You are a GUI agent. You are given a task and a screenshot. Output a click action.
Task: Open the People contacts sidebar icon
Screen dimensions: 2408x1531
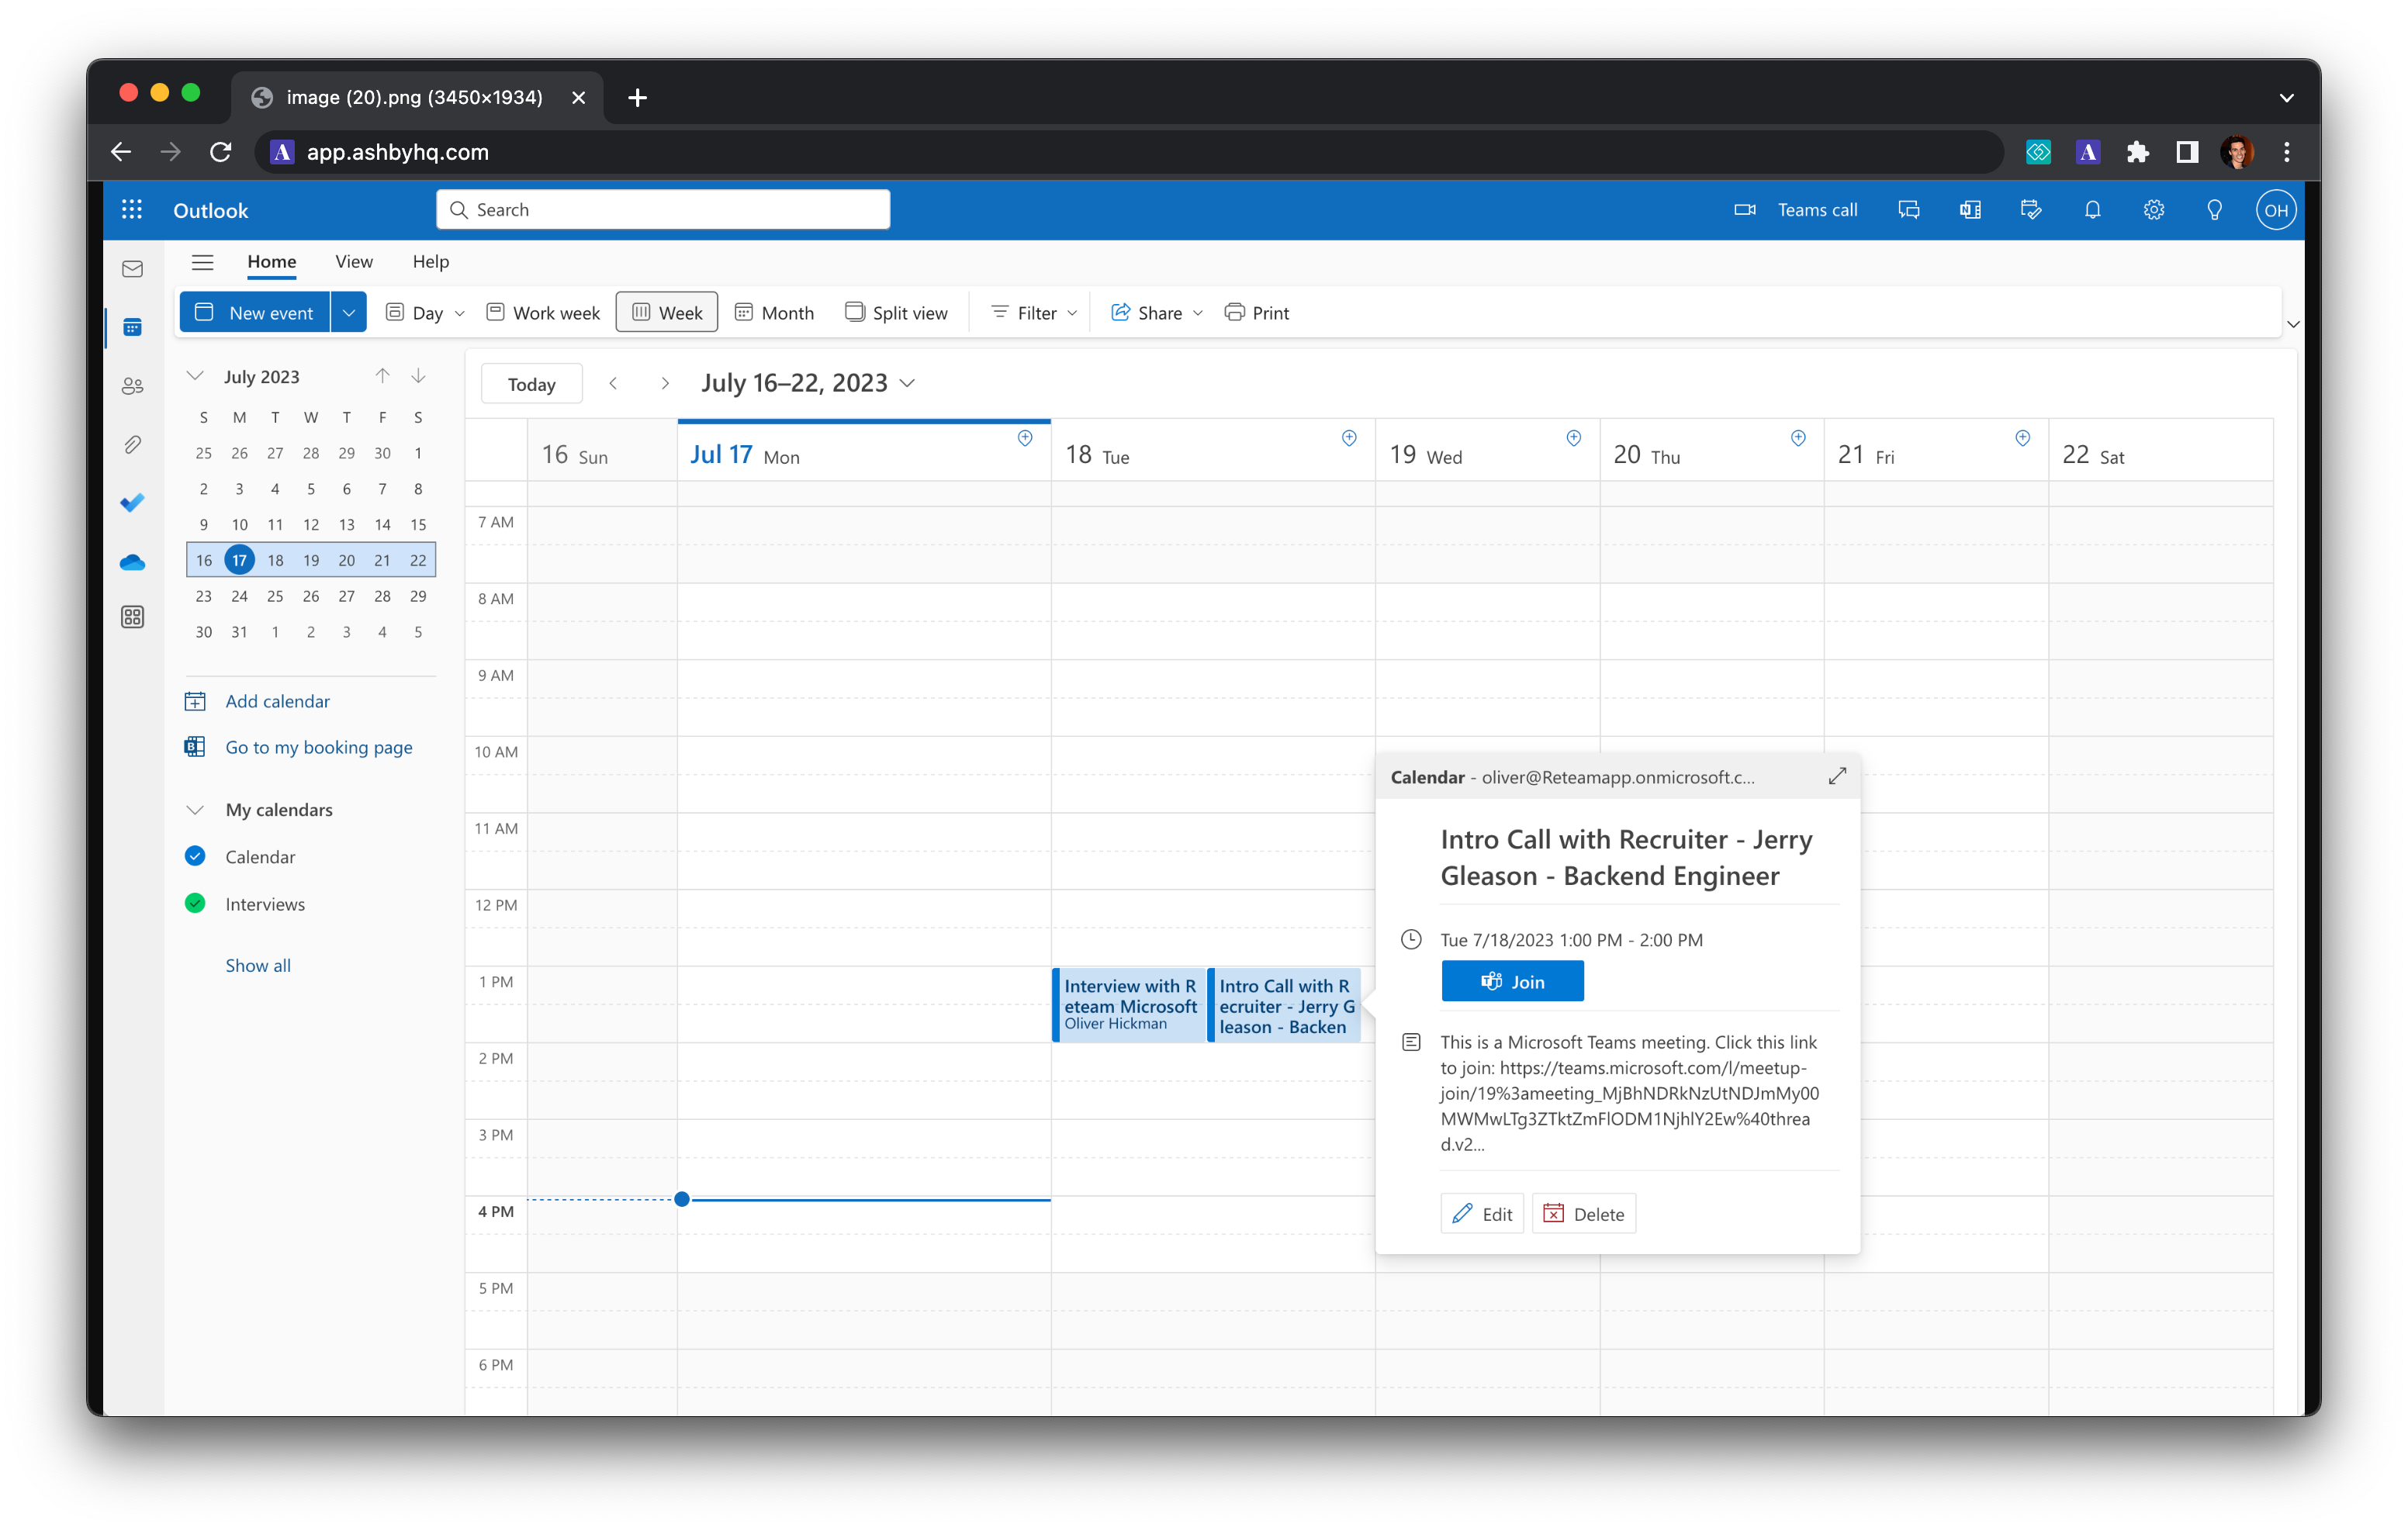pyautogui.click(x=132, y=386)
